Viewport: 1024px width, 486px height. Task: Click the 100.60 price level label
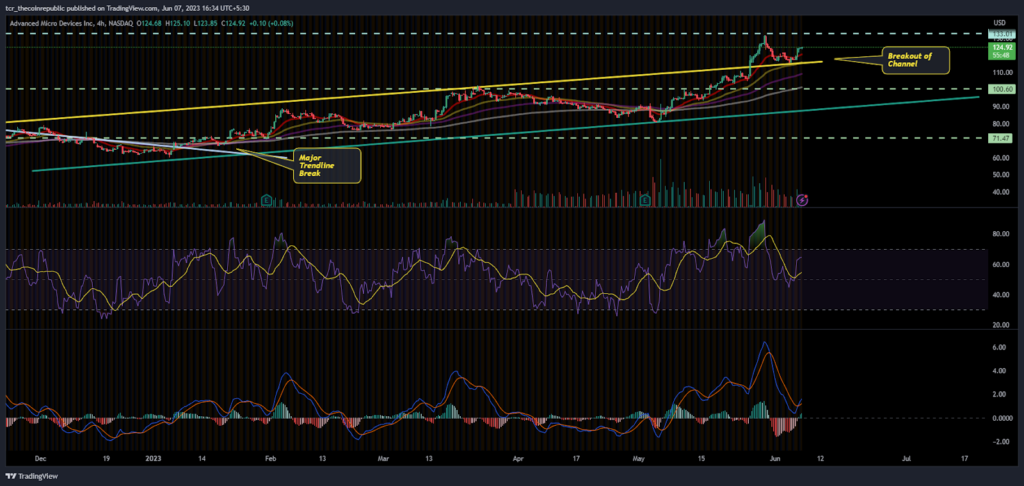point(1002,89)
